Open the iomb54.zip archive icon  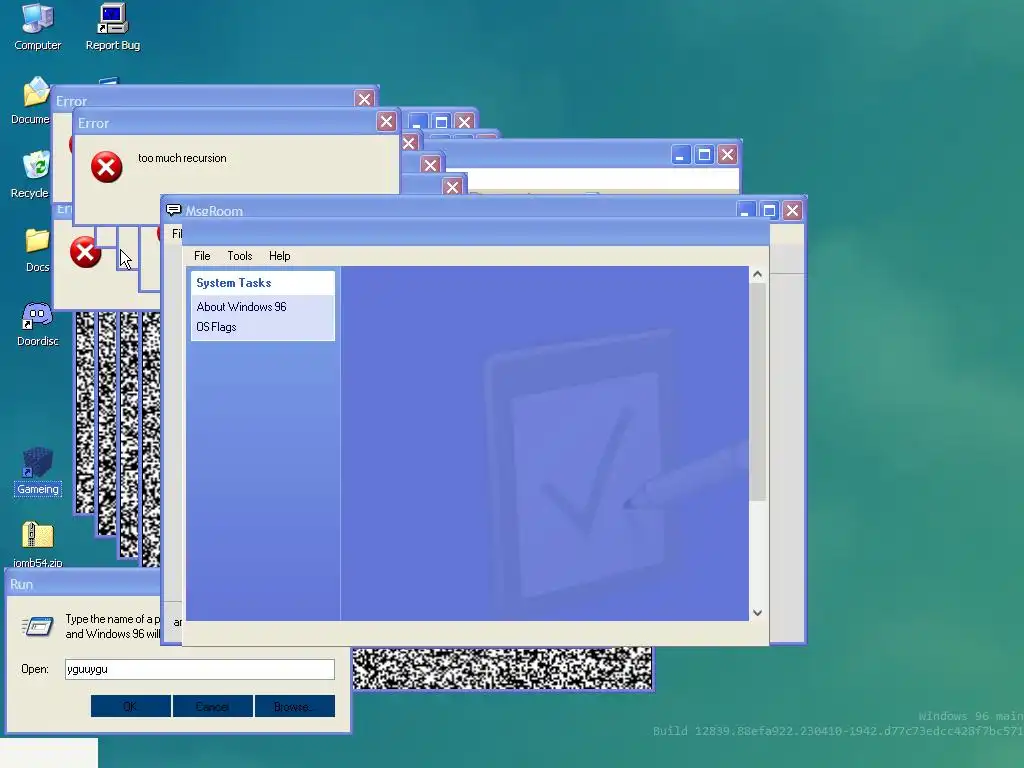click(37, 544)
